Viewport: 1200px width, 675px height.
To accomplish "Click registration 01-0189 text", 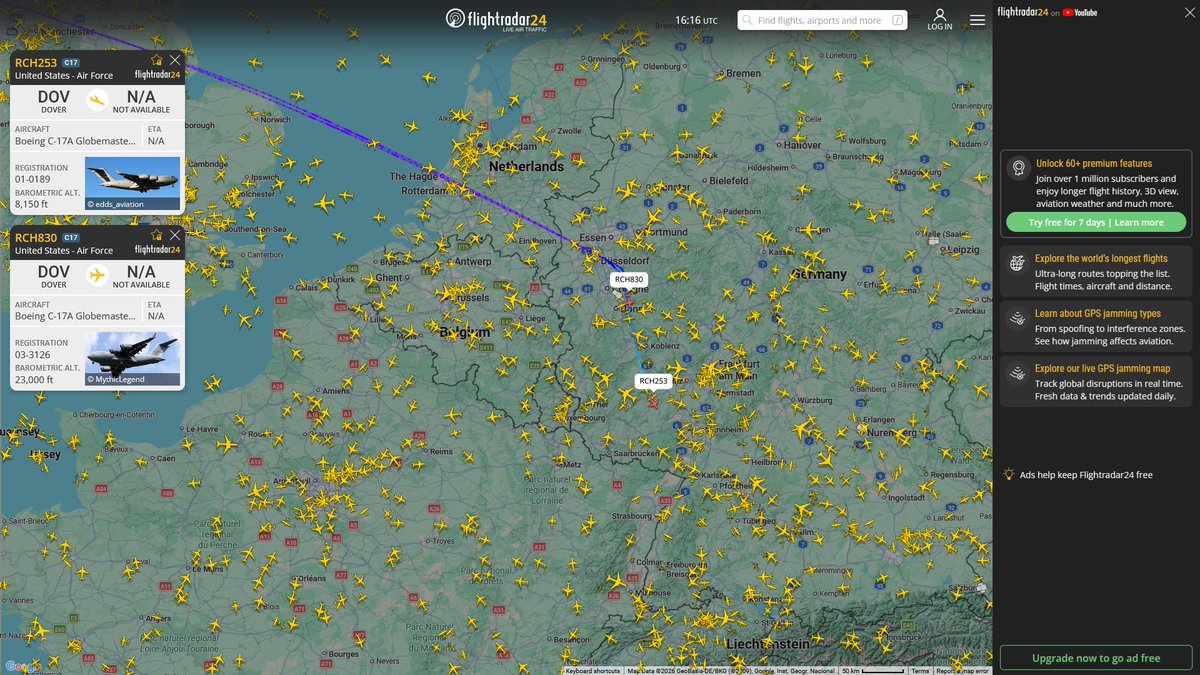I will pyautogui.click(x=31, y=180).
